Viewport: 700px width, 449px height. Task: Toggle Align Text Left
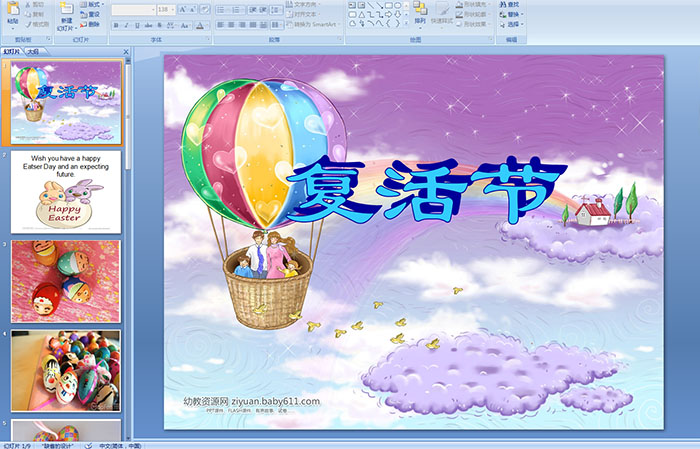coord(220,25)
